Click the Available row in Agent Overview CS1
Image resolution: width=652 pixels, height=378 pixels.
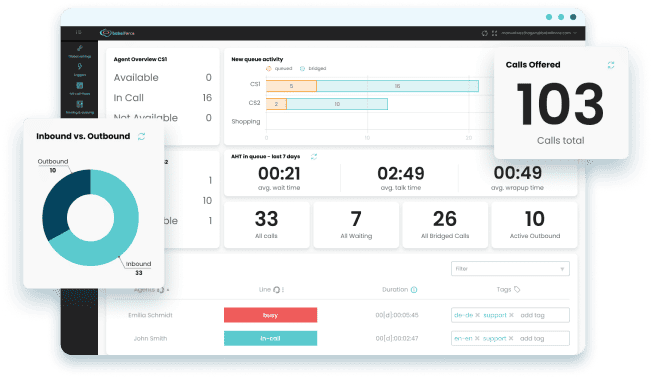tap(163, 78)
